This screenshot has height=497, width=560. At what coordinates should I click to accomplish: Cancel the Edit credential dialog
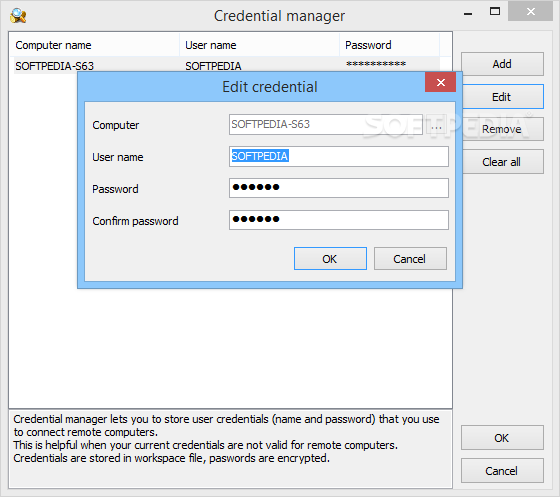(x=410, y=258)
